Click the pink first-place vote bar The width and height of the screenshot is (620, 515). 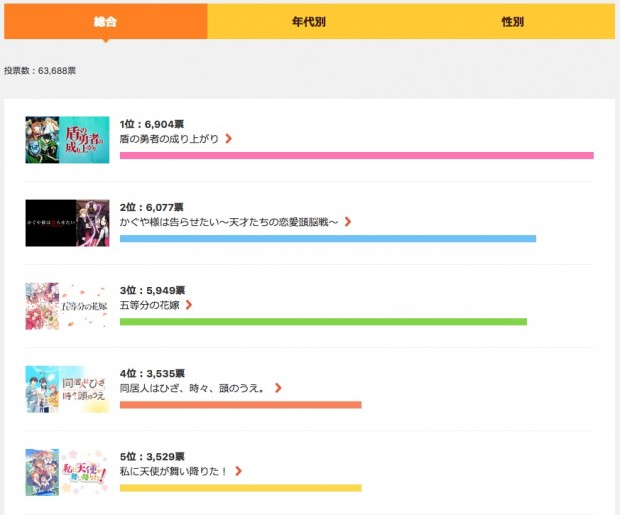pos(356,156)
